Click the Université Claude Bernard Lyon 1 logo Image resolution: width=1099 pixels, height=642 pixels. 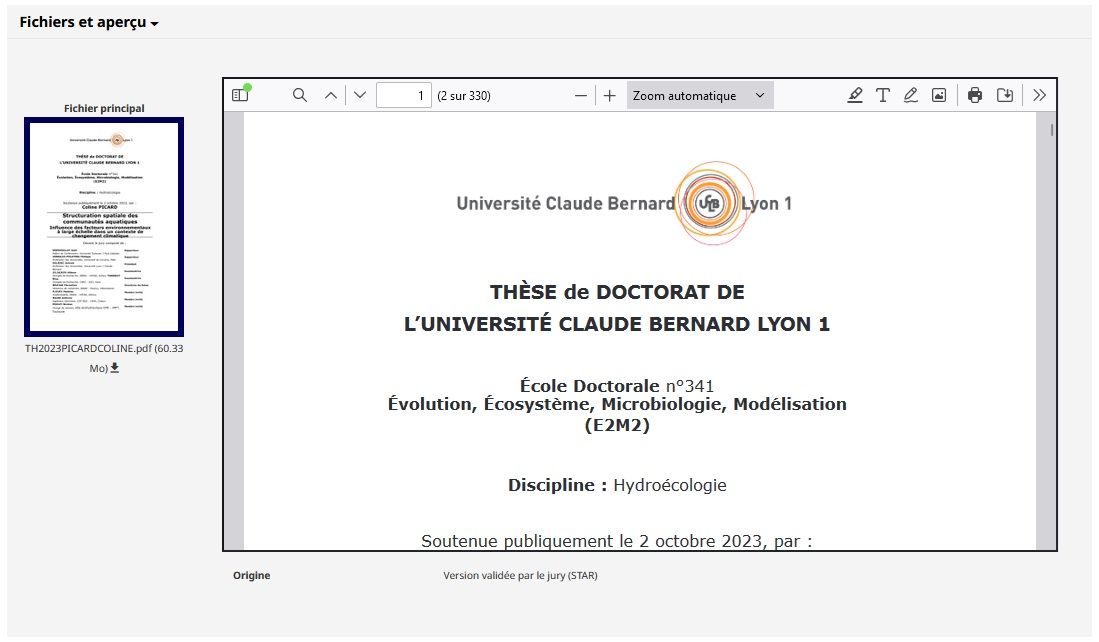624,203
